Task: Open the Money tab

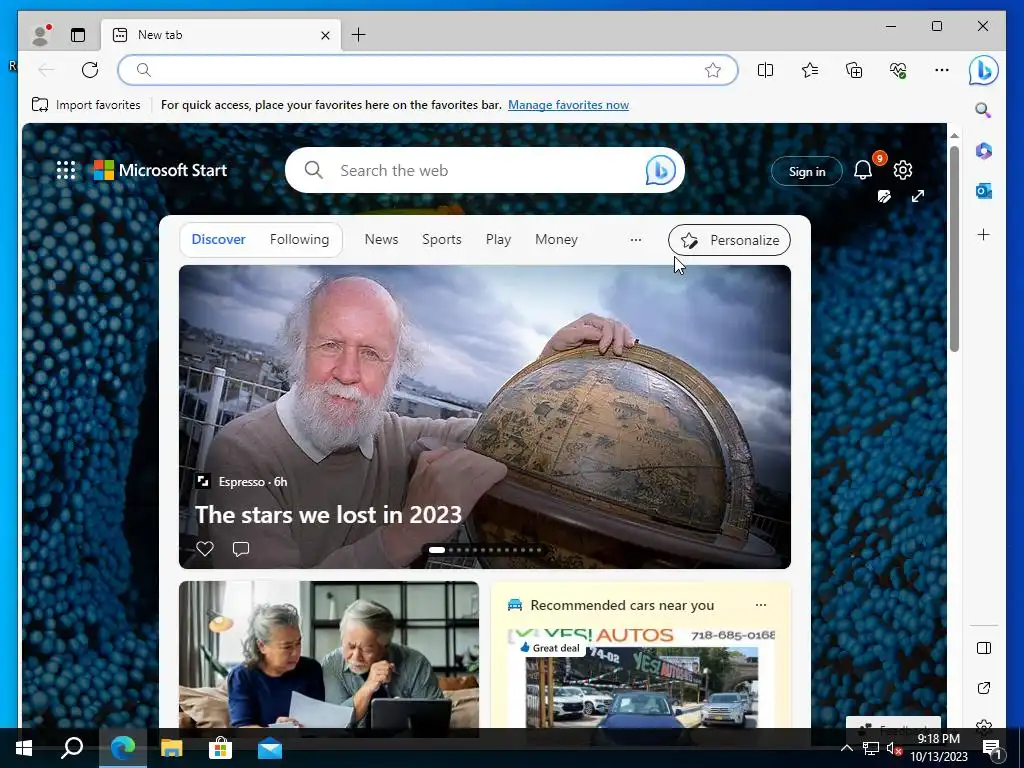Action: [x=556, y=240]
